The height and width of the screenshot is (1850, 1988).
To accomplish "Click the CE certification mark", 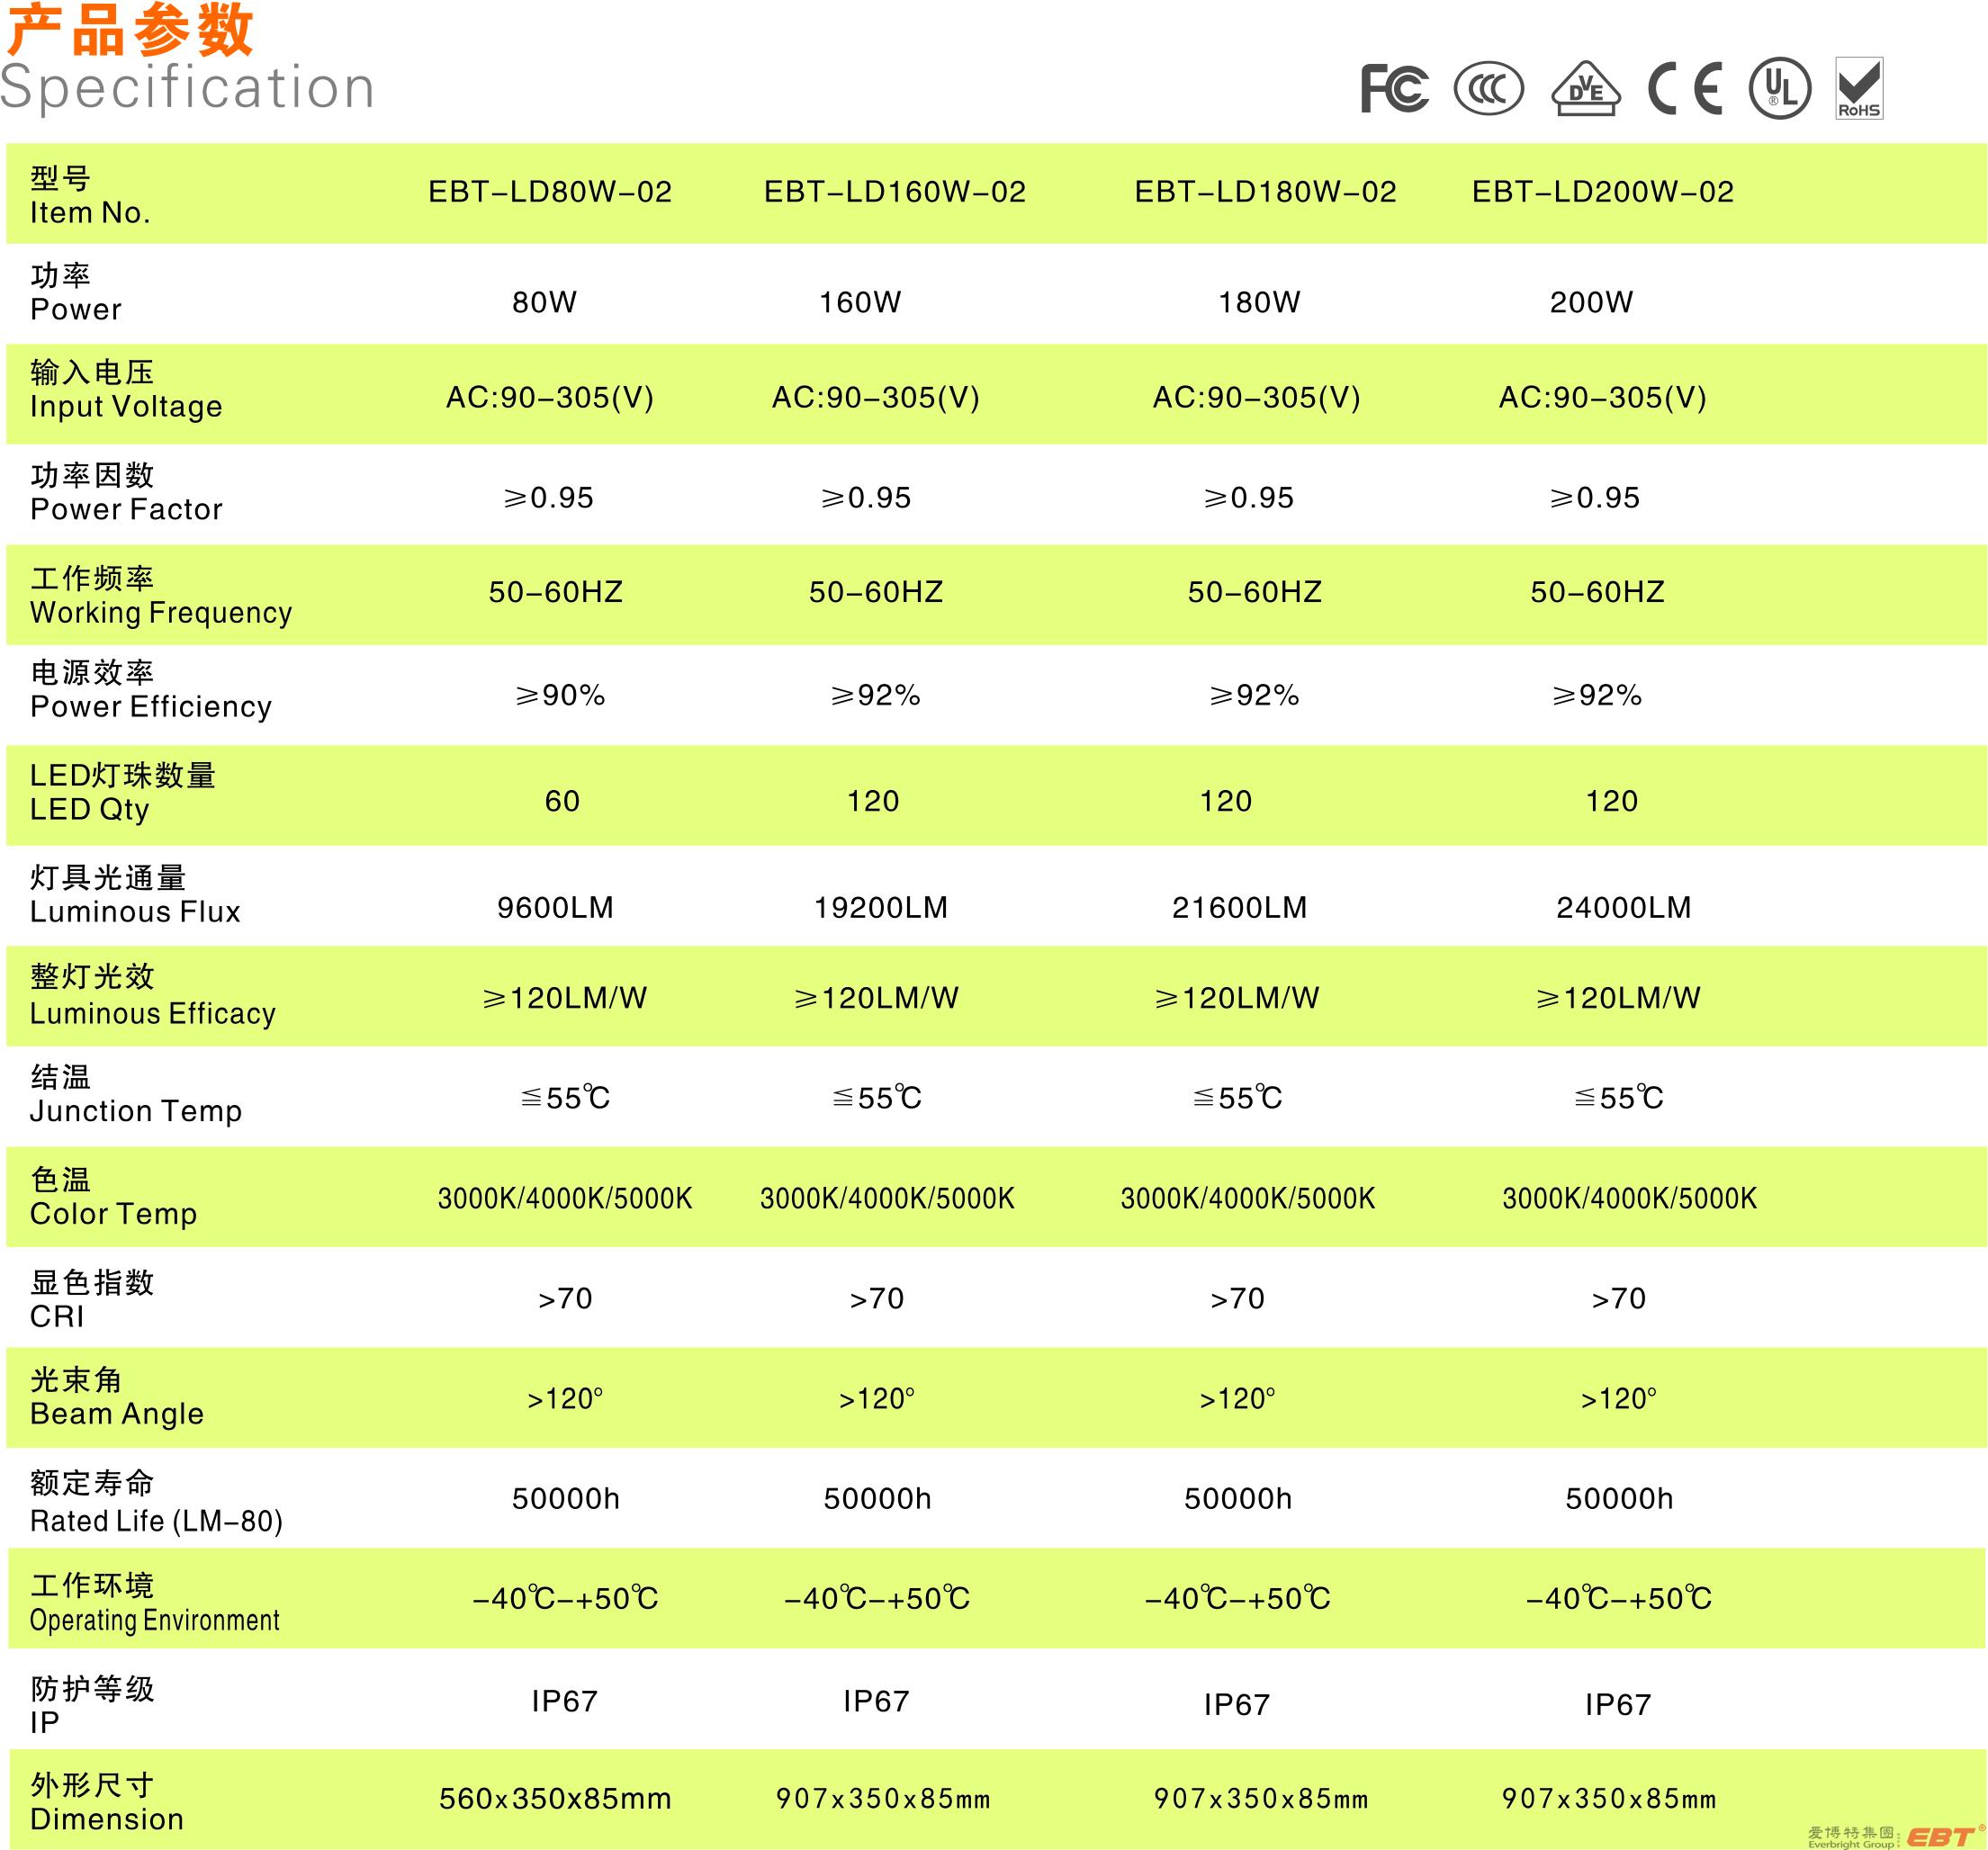I will [x=1685, y=88].
